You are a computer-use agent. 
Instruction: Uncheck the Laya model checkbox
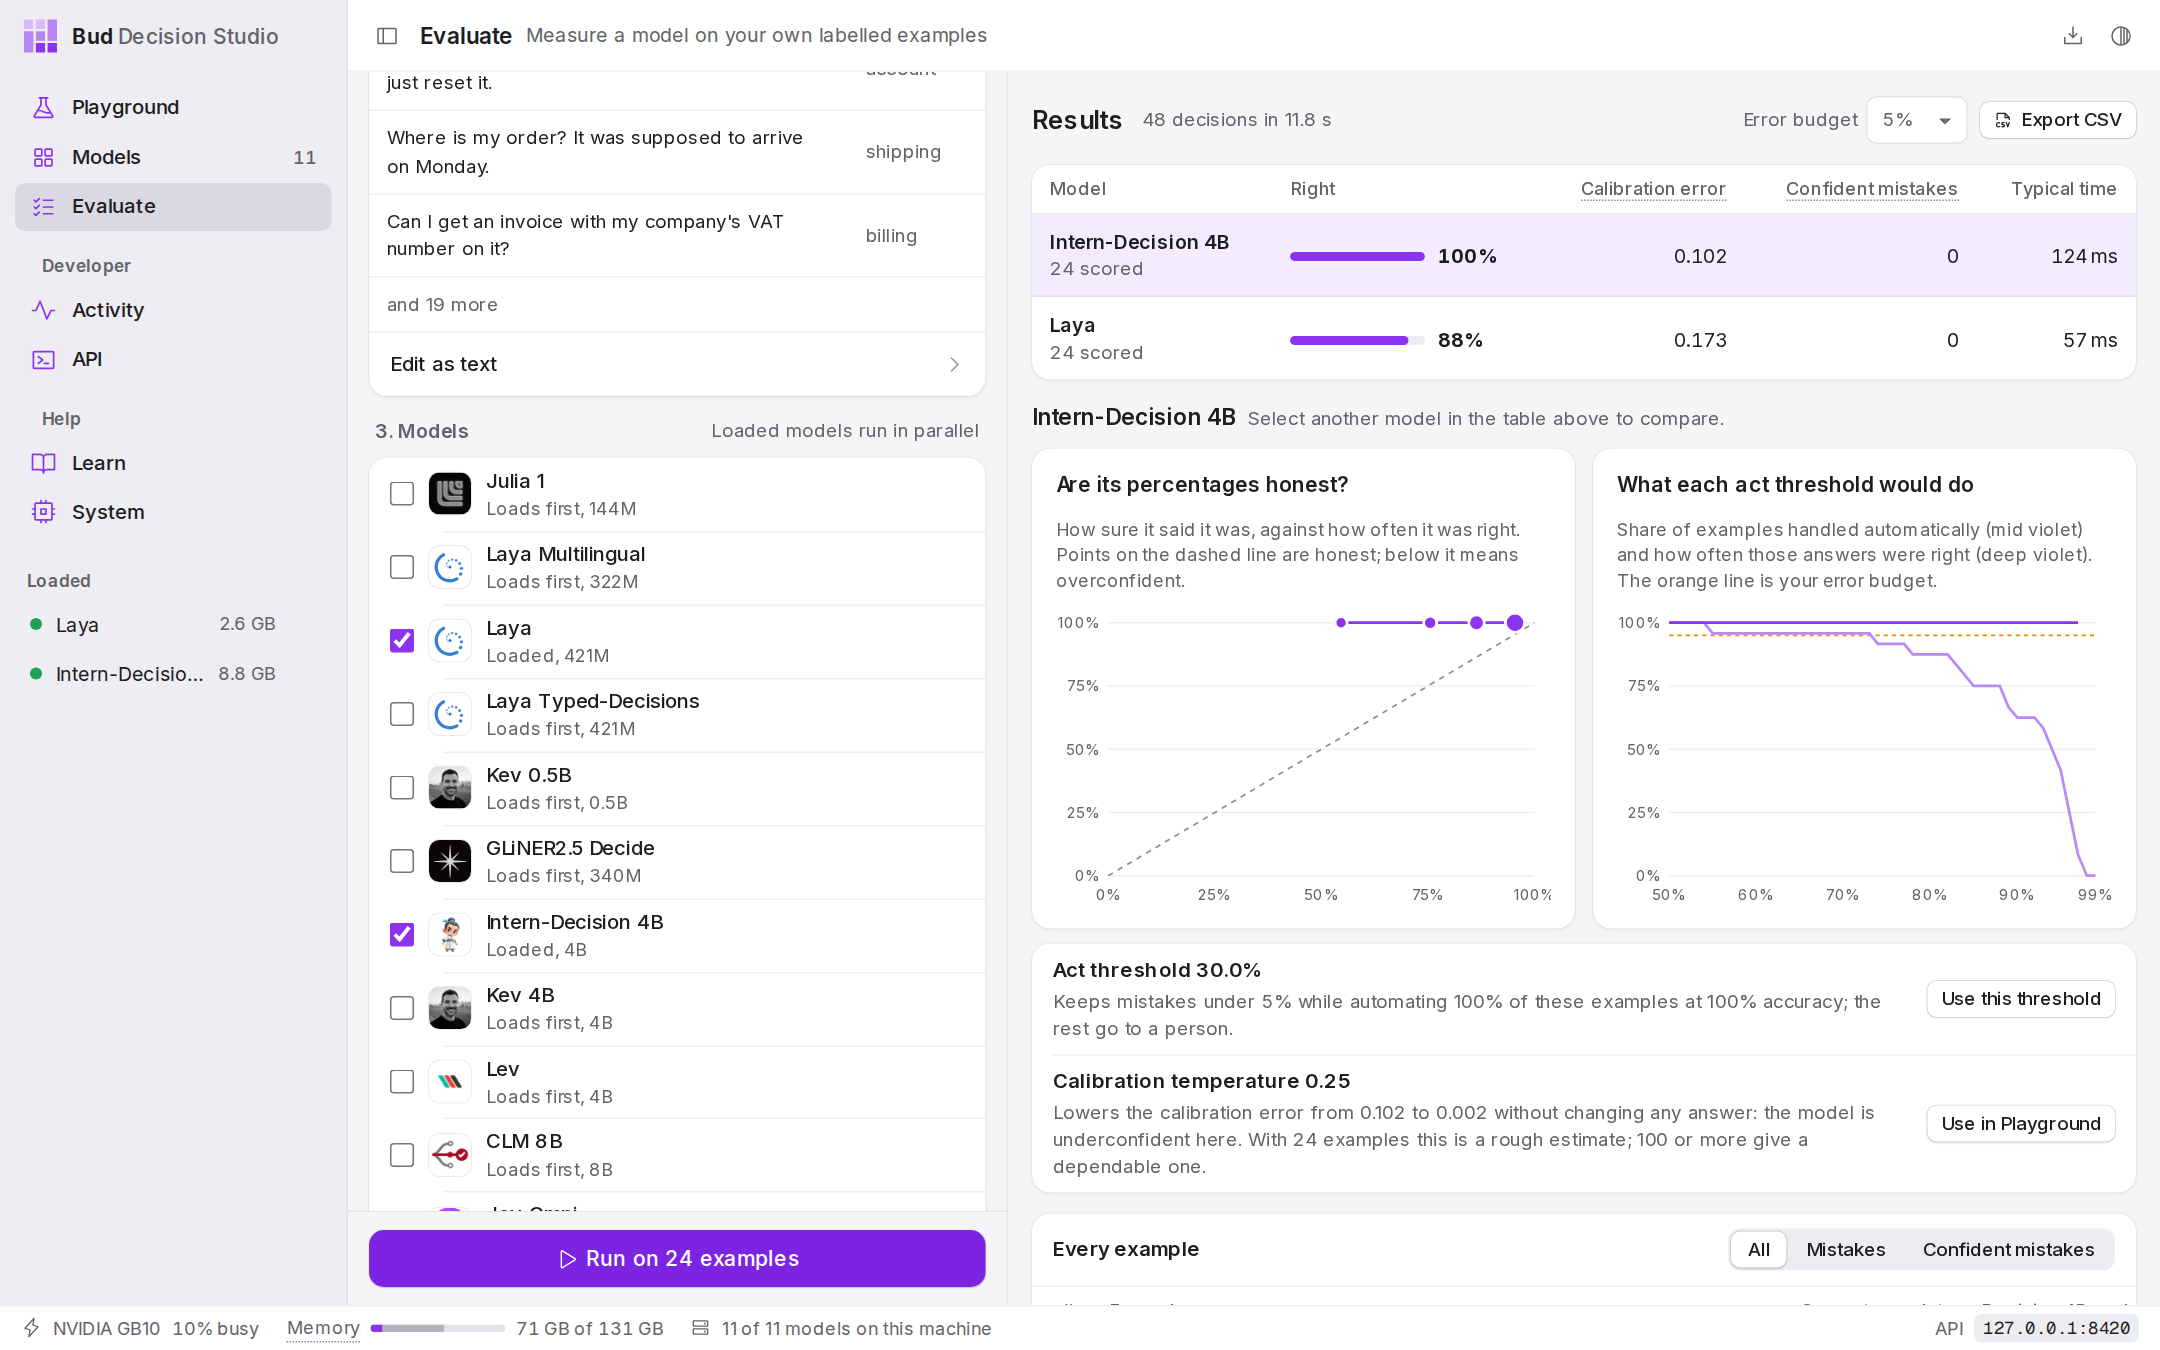point(402,641)
